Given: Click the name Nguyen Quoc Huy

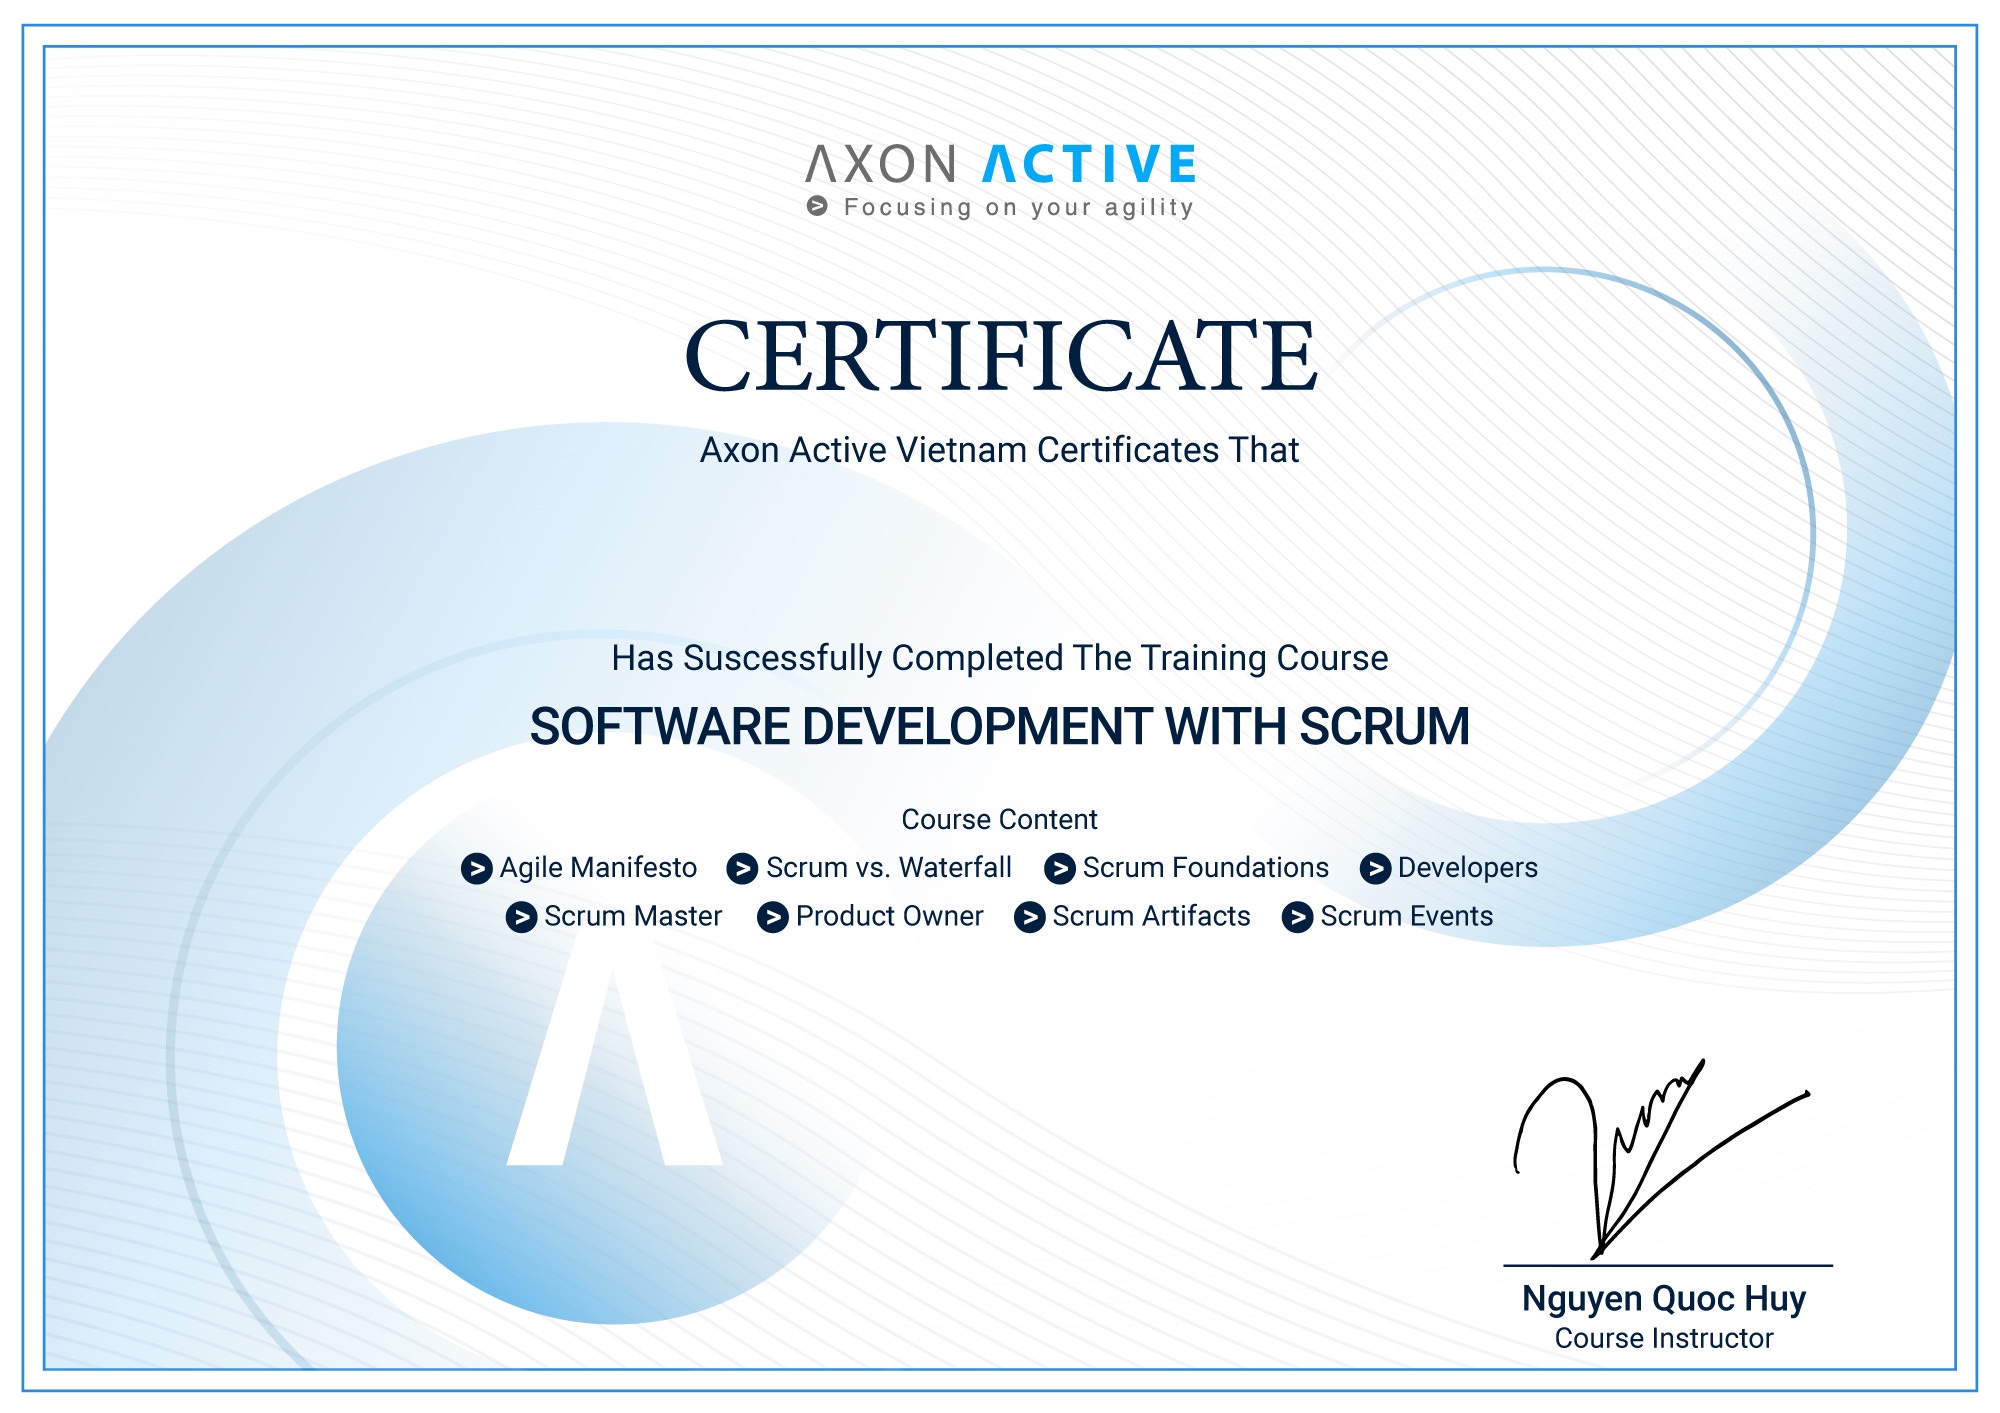Looking at the screenshot, I should coord(1663,1298).
